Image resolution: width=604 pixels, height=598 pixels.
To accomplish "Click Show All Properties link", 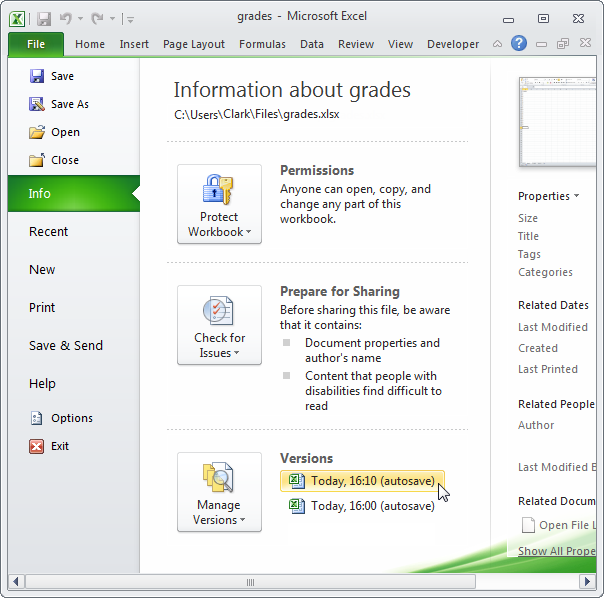I will coord(557,551).
